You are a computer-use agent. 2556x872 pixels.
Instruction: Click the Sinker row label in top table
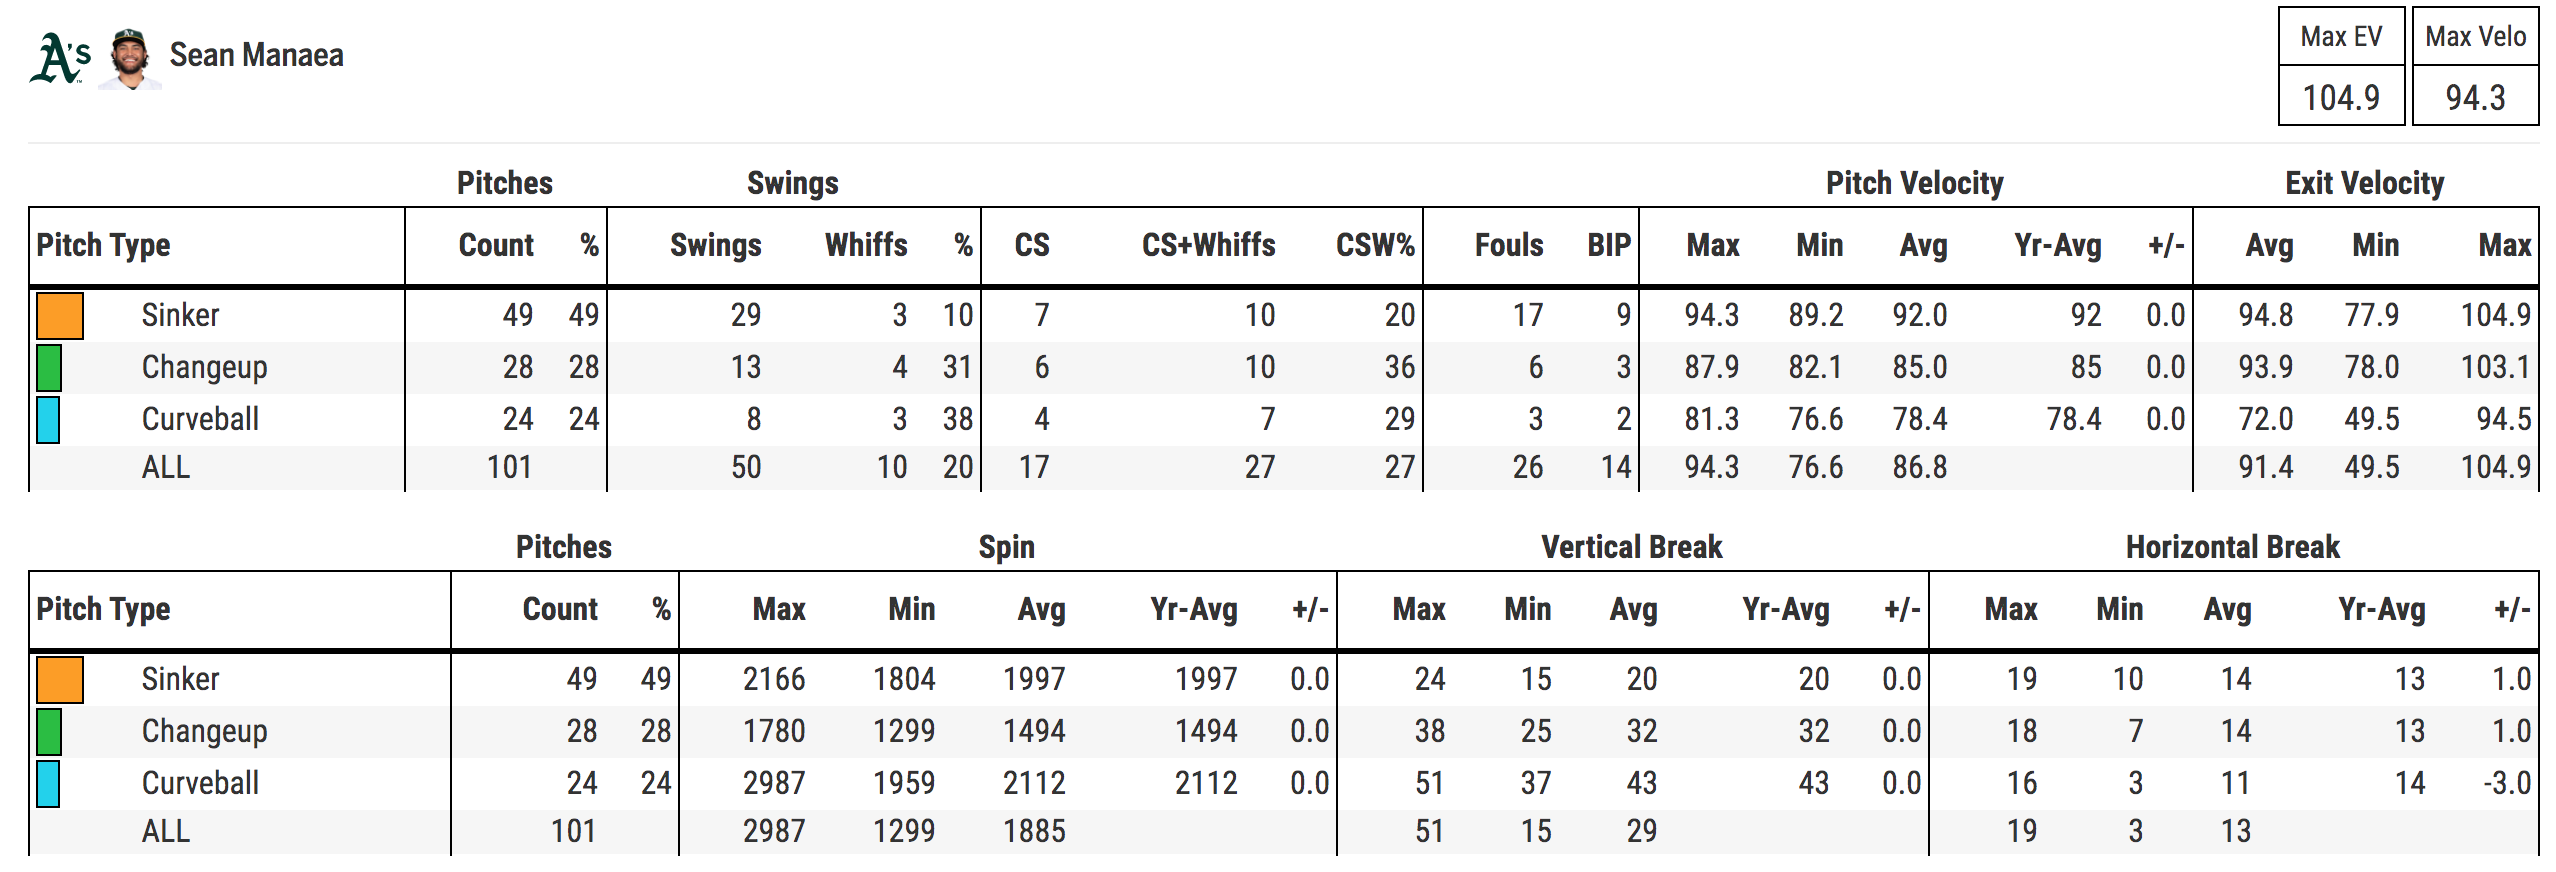(180, 315)
